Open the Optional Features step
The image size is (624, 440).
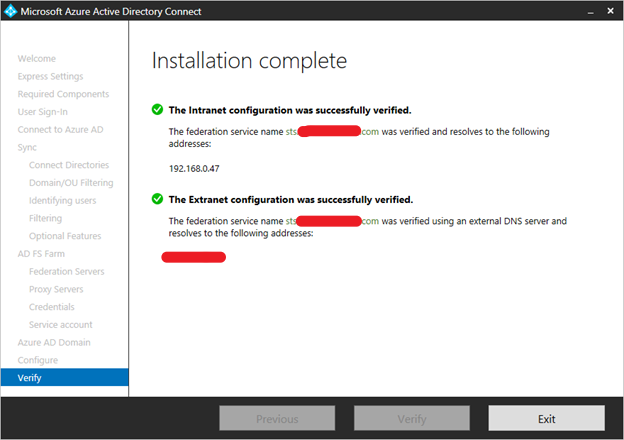coord(65,236)
